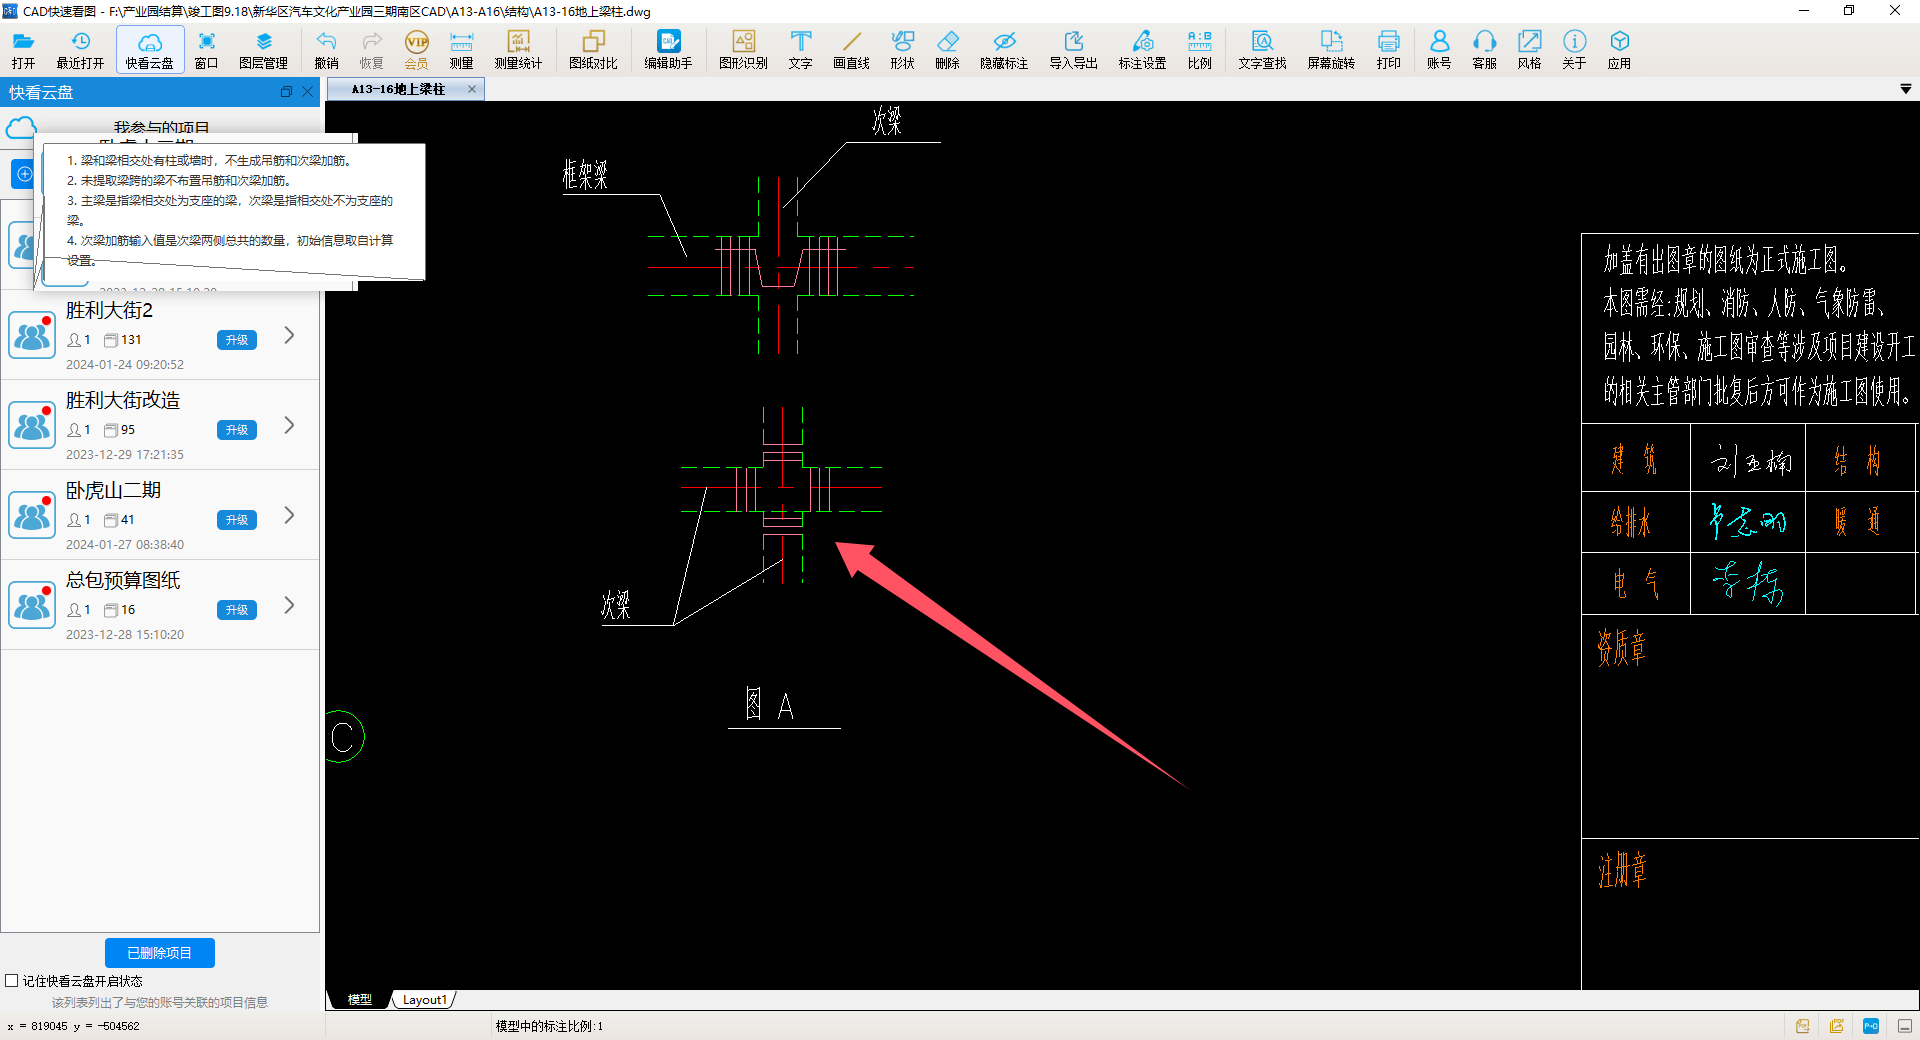The height and width of the screenshot is (1040, 1920).
Task: Click 升级 for 胜利大街改造
Action: click(x=237, y=430)
